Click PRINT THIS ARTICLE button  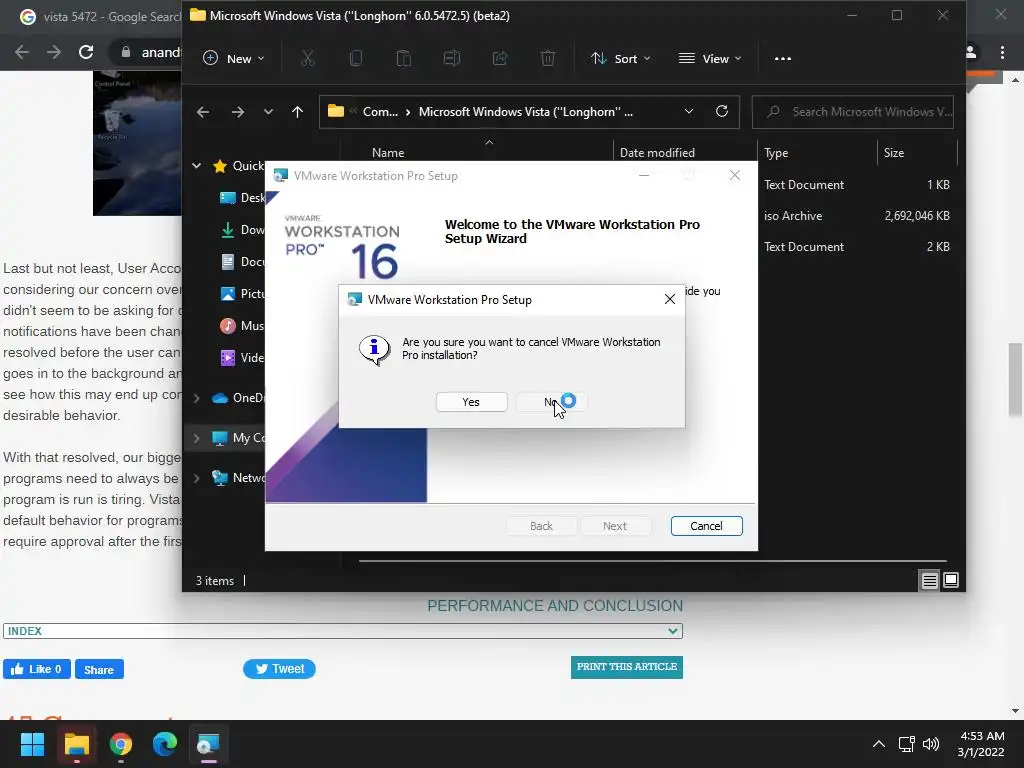626,667
